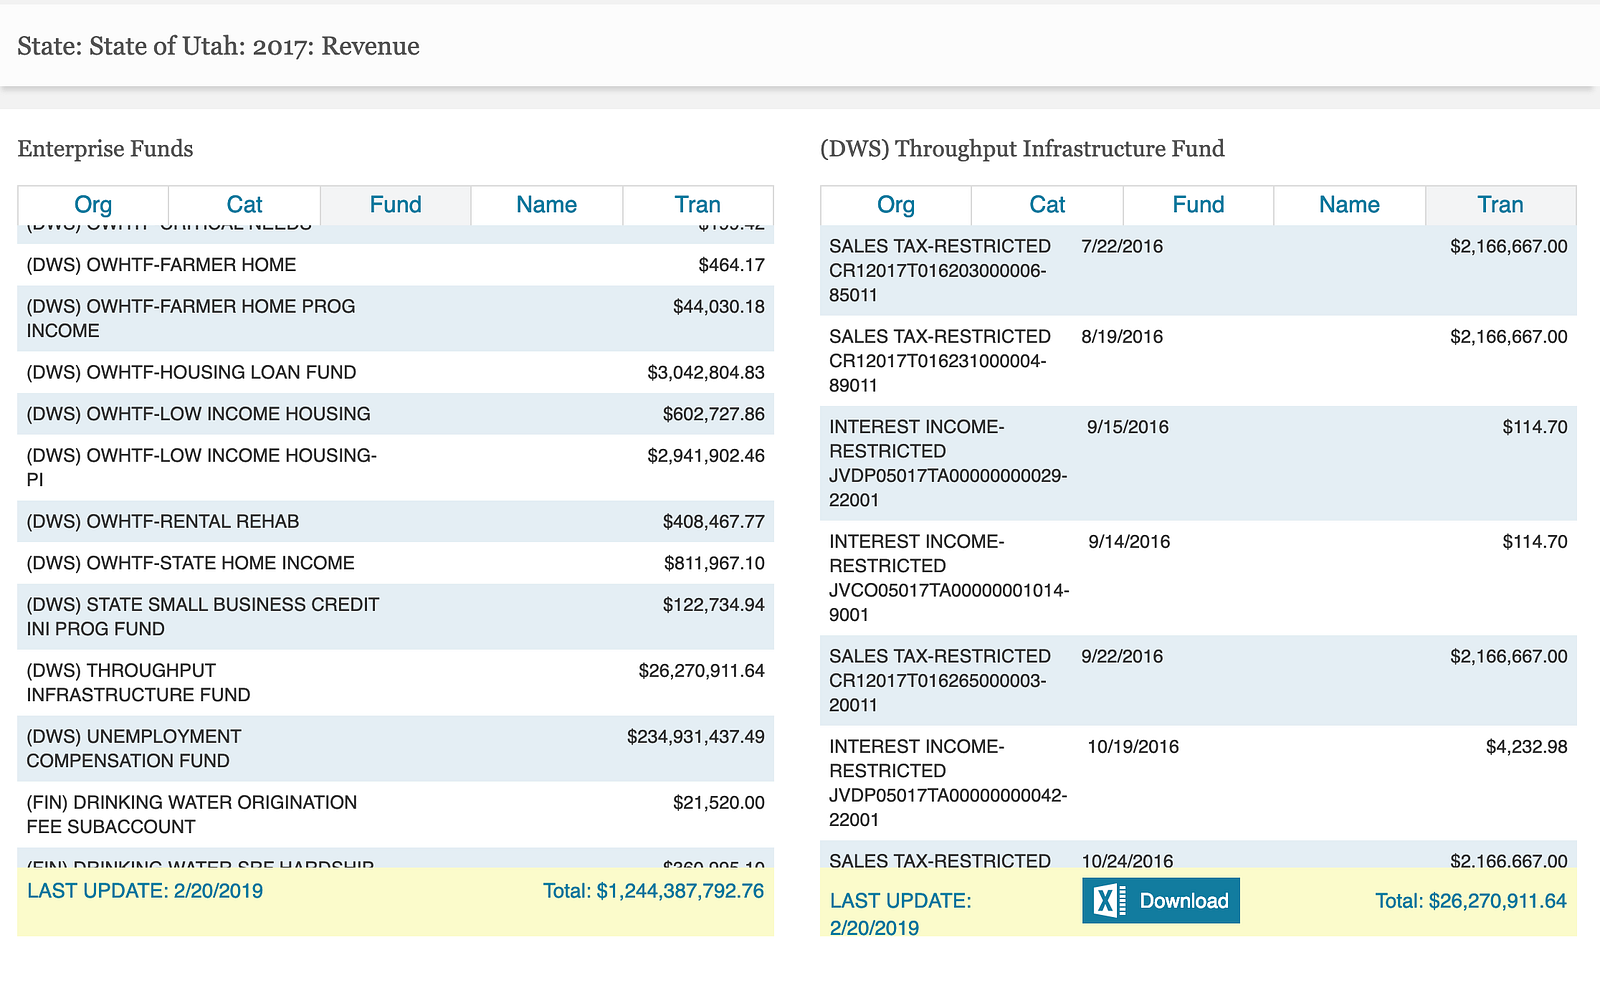Screen dimensions: 1600x981
Task: Open the Fund tab in Enterprise Funds
Action: [395, 205]
